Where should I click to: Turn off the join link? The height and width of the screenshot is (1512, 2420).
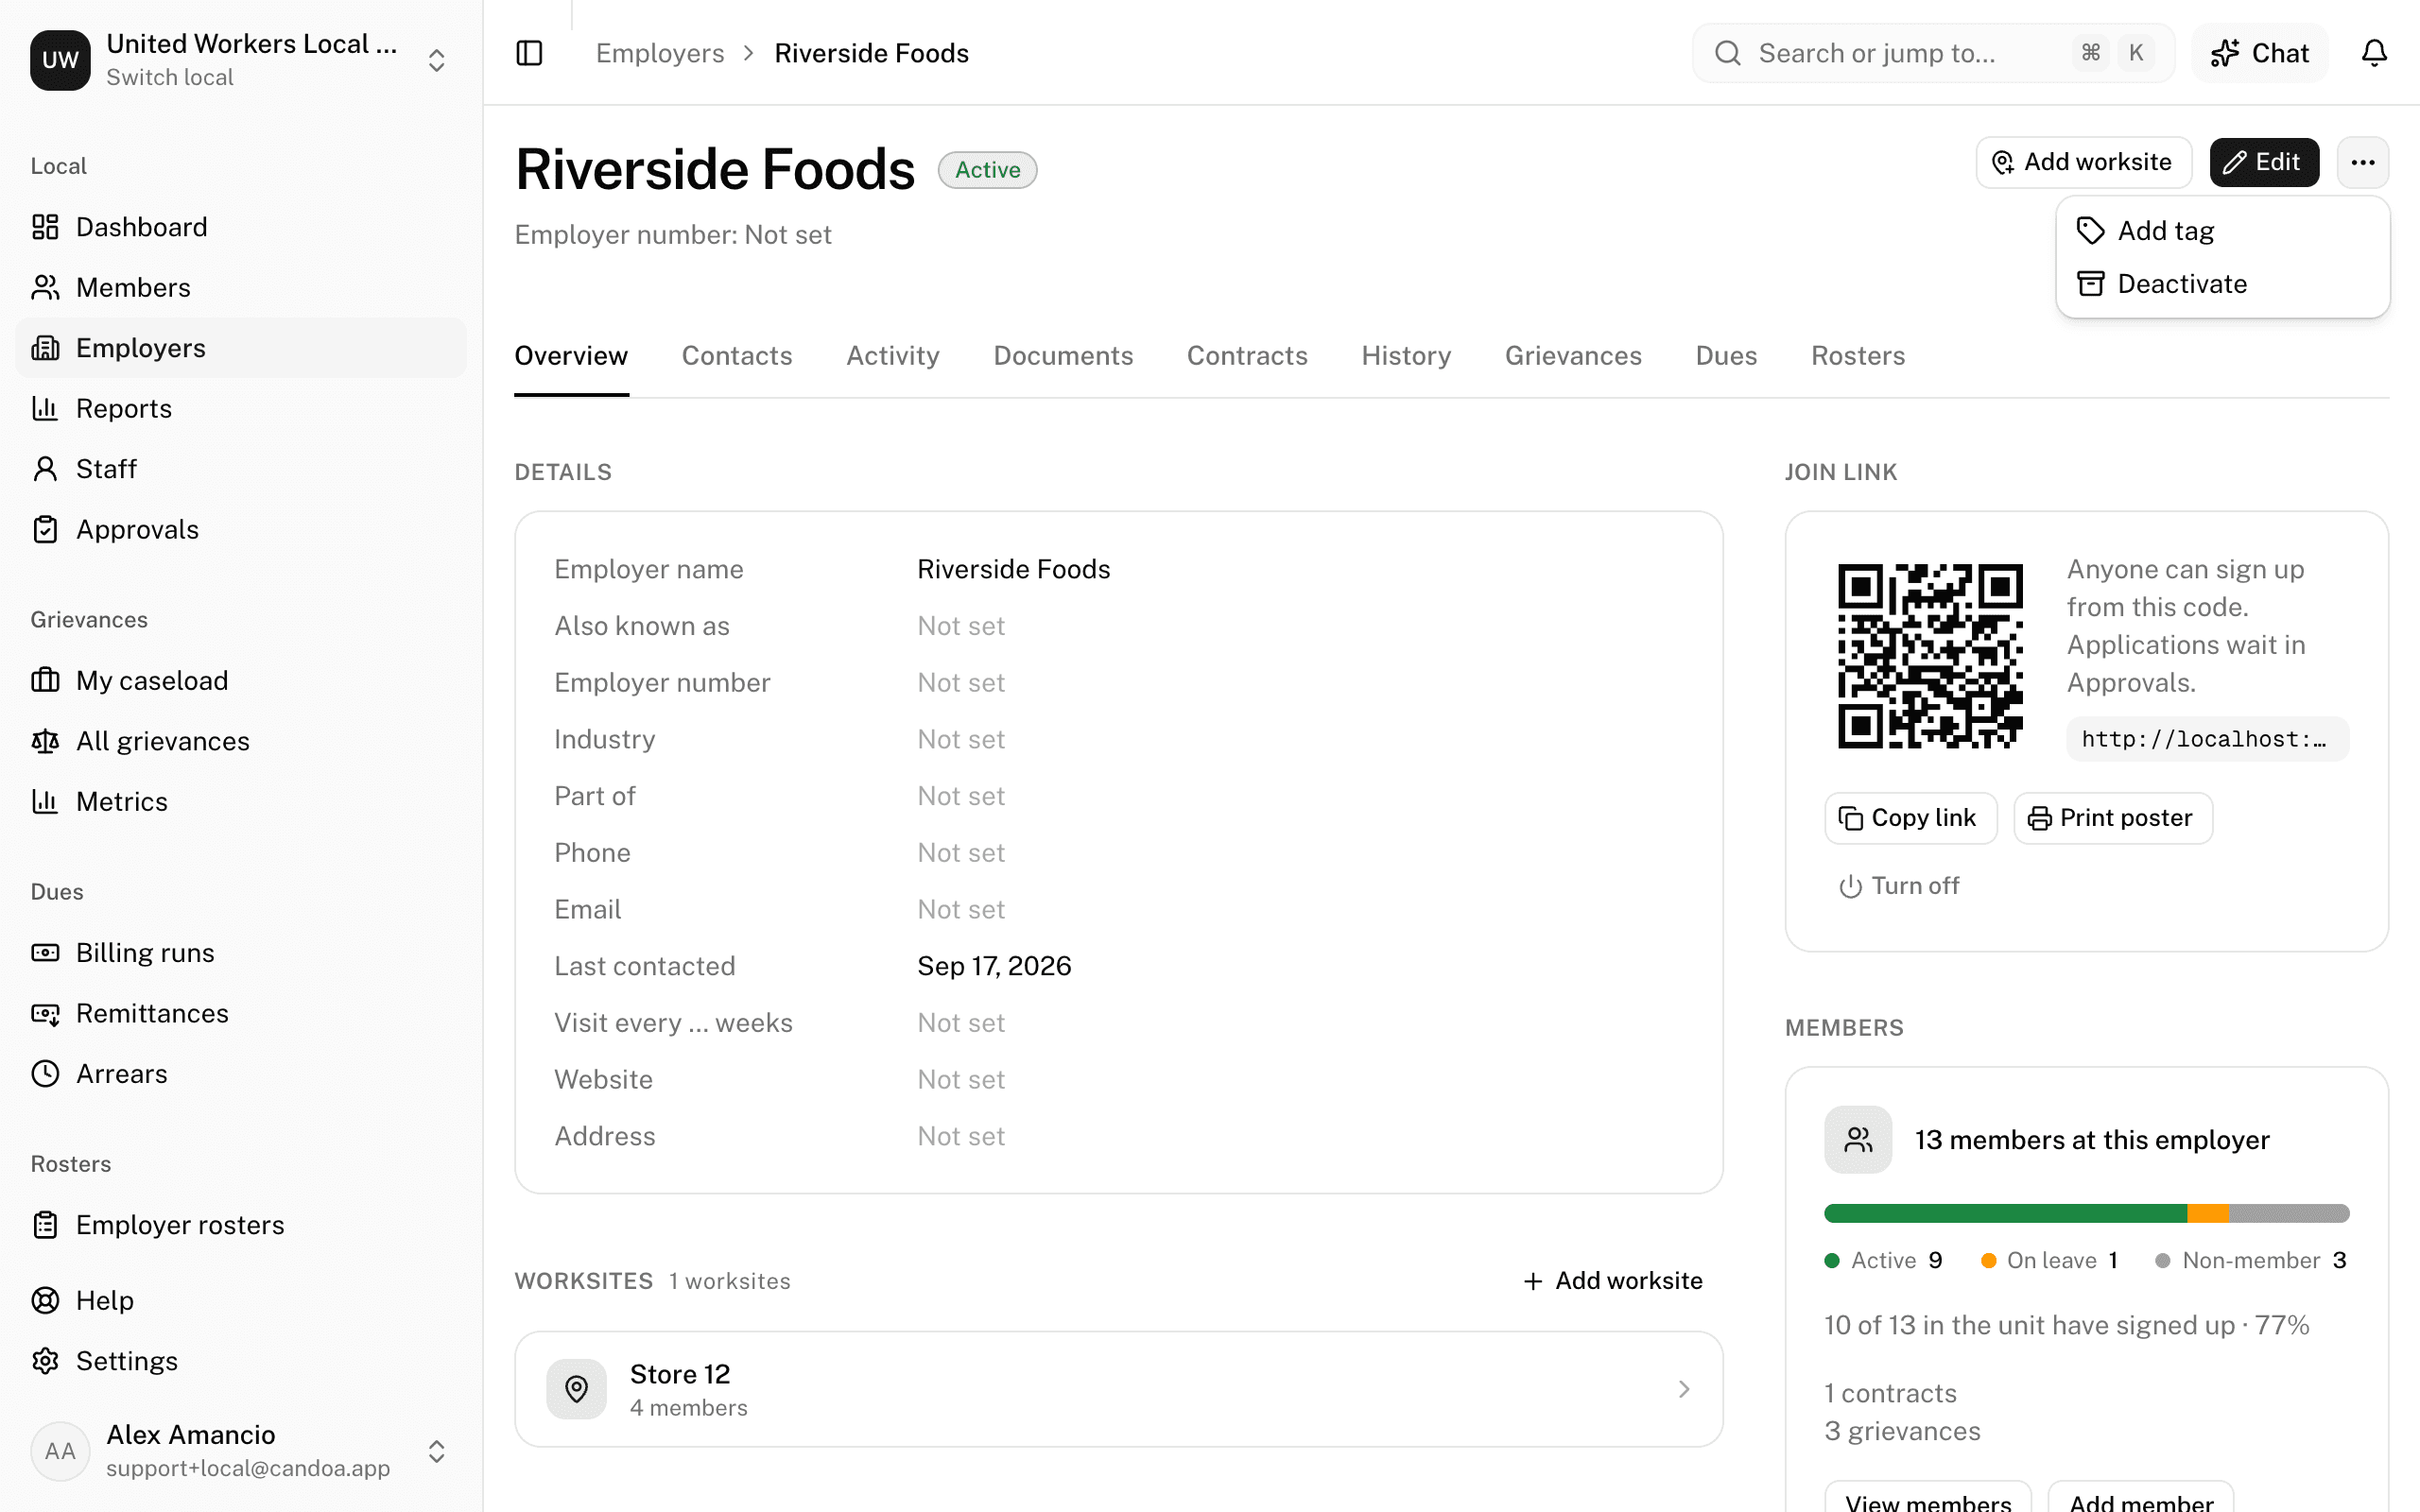(x=1899, y=886)
